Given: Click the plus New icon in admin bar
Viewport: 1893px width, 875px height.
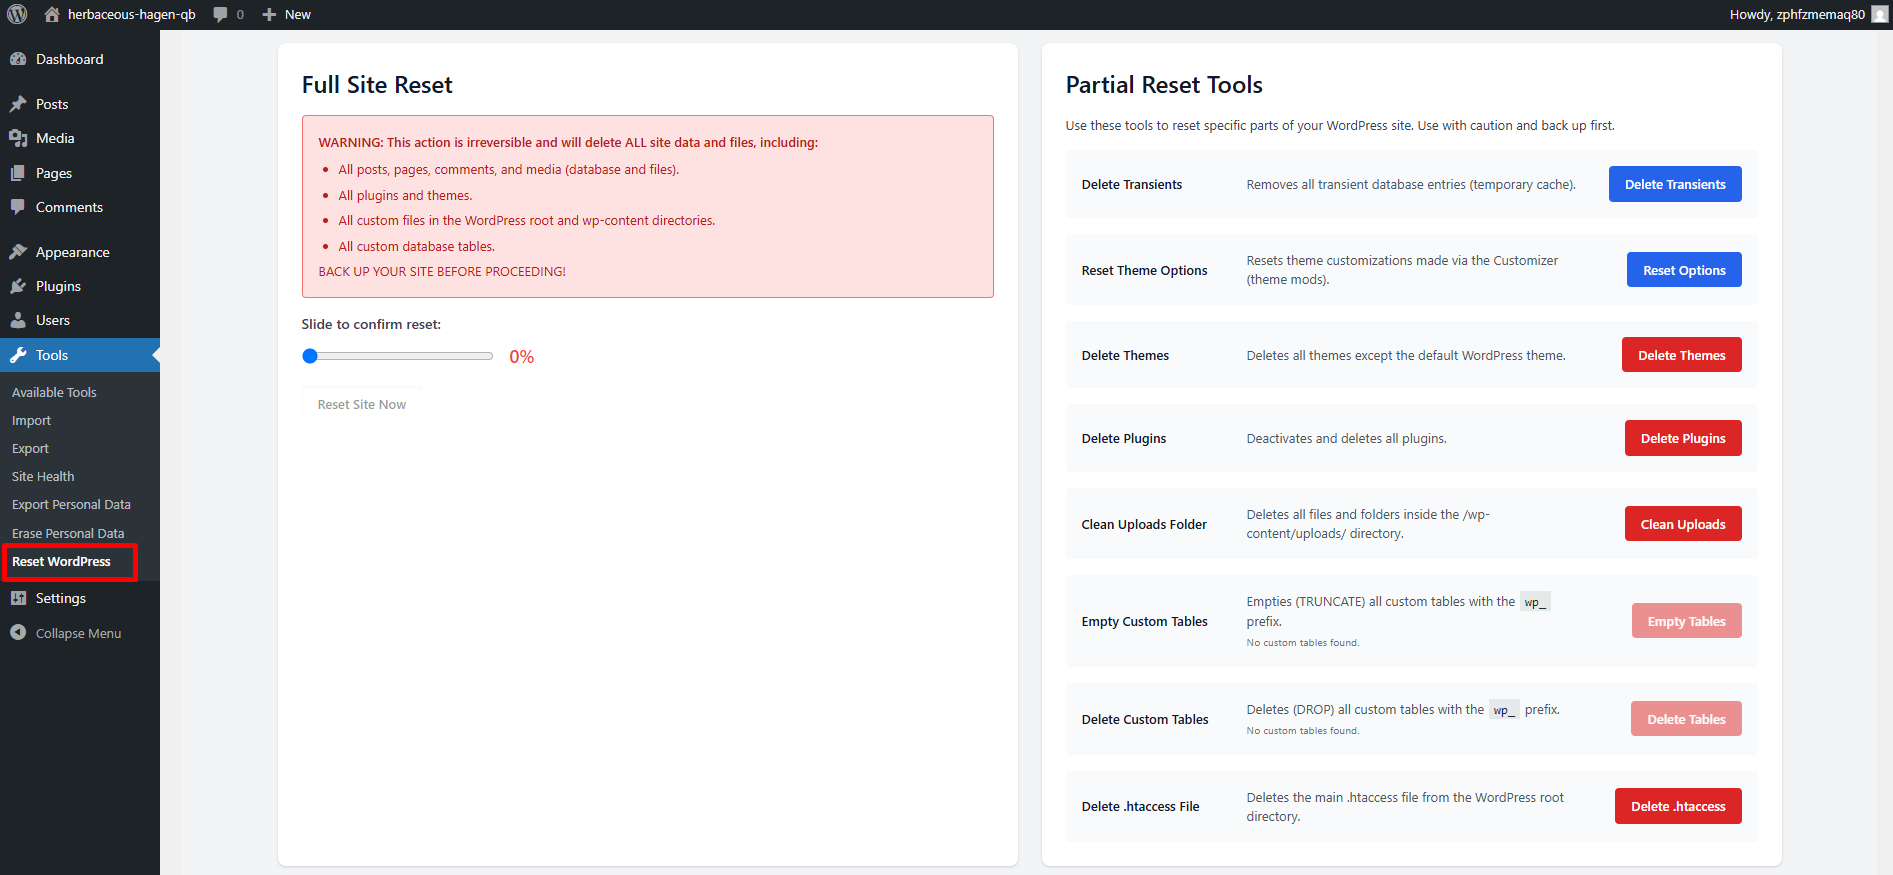Looking at the screenshot, I should pyautogui.click(x=269, y=14).
